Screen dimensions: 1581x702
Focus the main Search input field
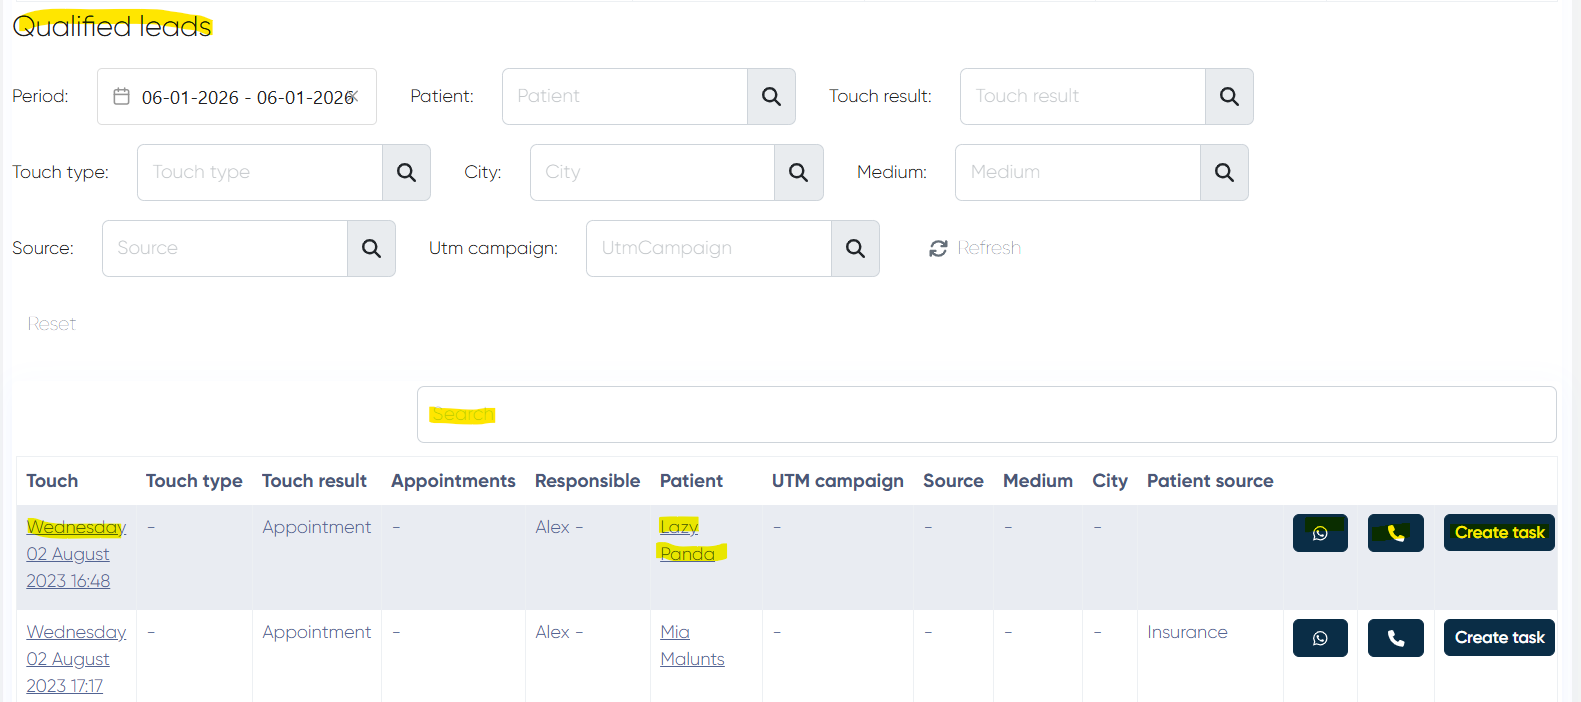[985, 415]
